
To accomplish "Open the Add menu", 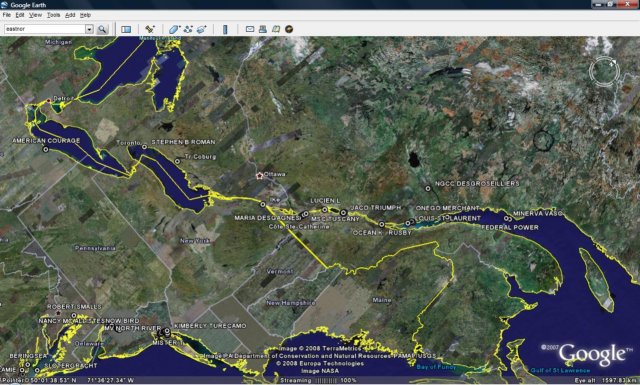I will (70, 15).
